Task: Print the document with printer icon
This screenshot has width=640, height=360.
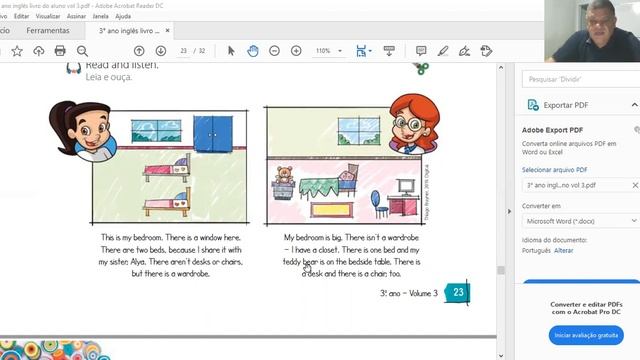Action: (60, 51)
